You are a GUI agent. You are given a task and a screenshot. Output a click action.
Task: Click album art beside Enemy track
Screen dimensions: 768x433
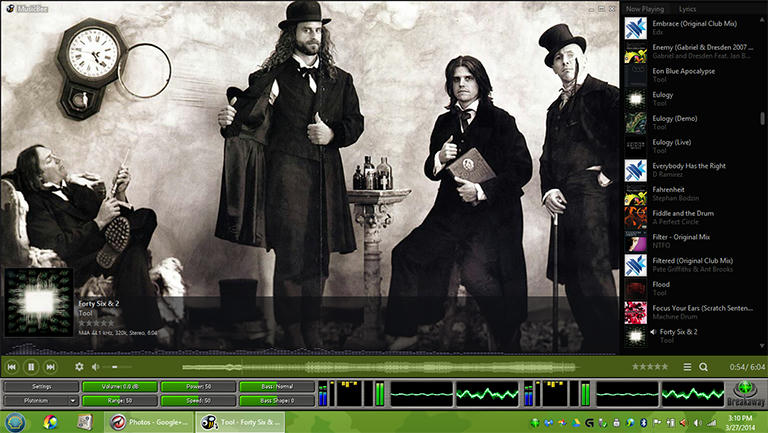[x=635, y=51]
